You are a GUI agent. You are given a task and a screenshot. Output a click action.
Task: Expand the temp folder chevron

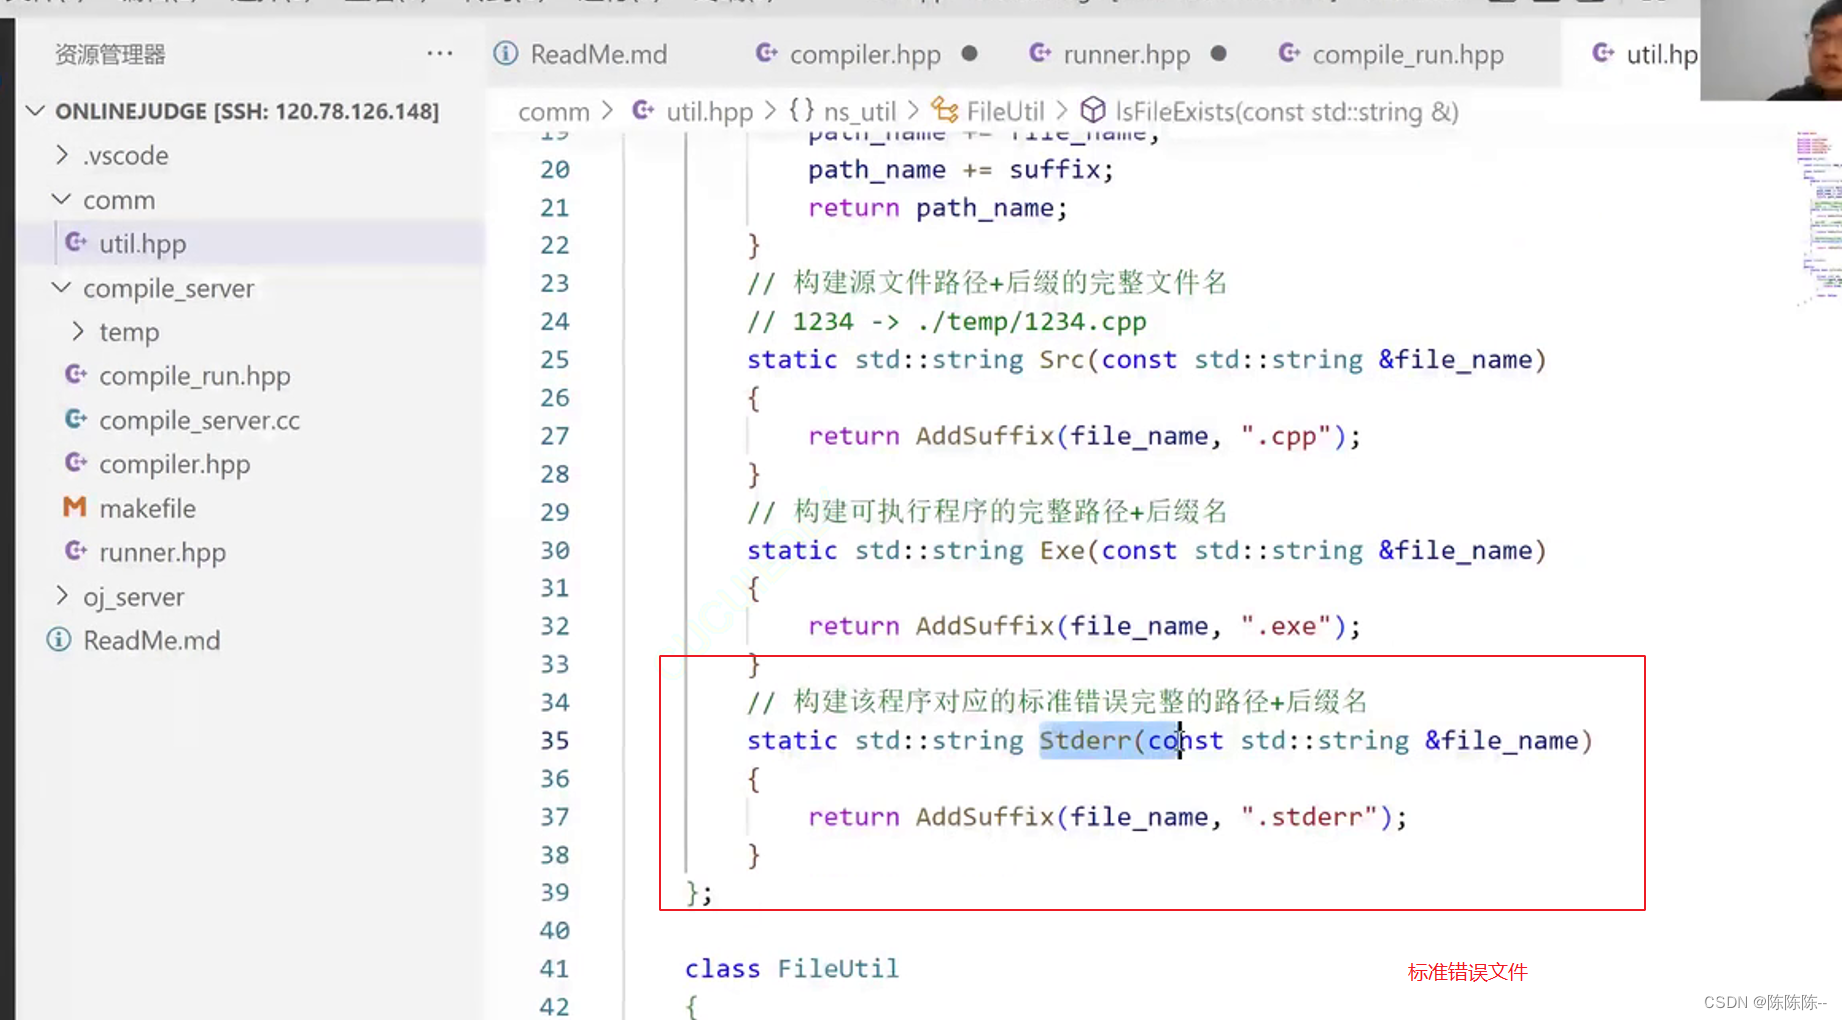point(78,331)
